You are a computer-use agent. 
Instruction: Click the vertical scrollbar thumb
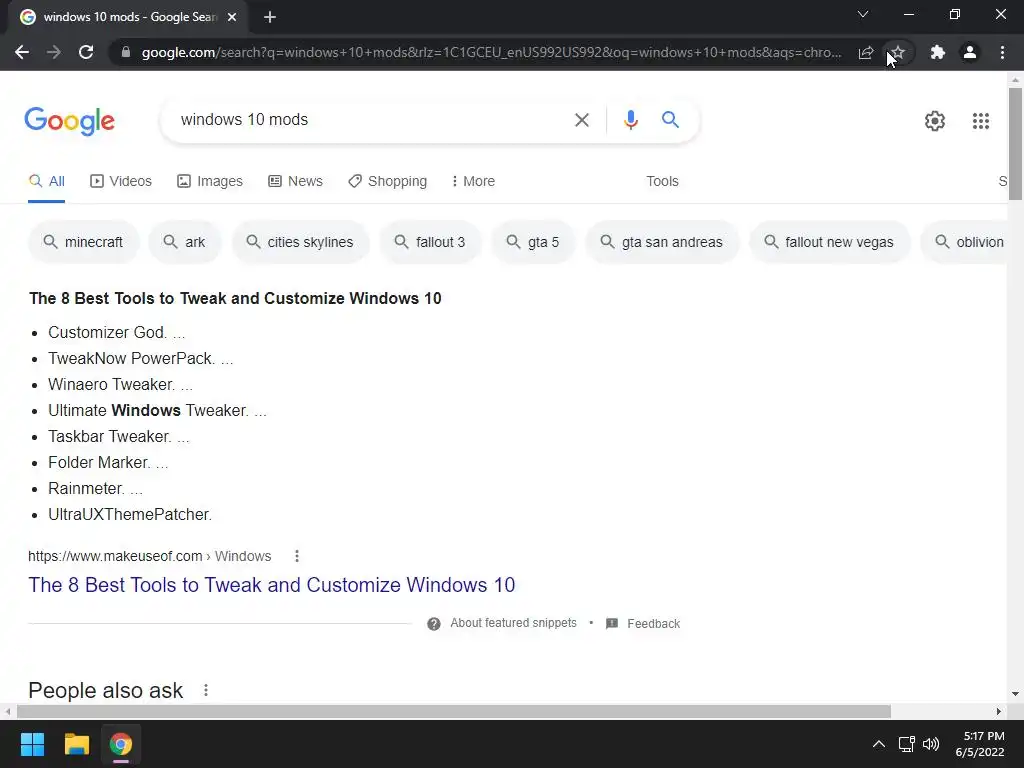tap(1015, 144)
